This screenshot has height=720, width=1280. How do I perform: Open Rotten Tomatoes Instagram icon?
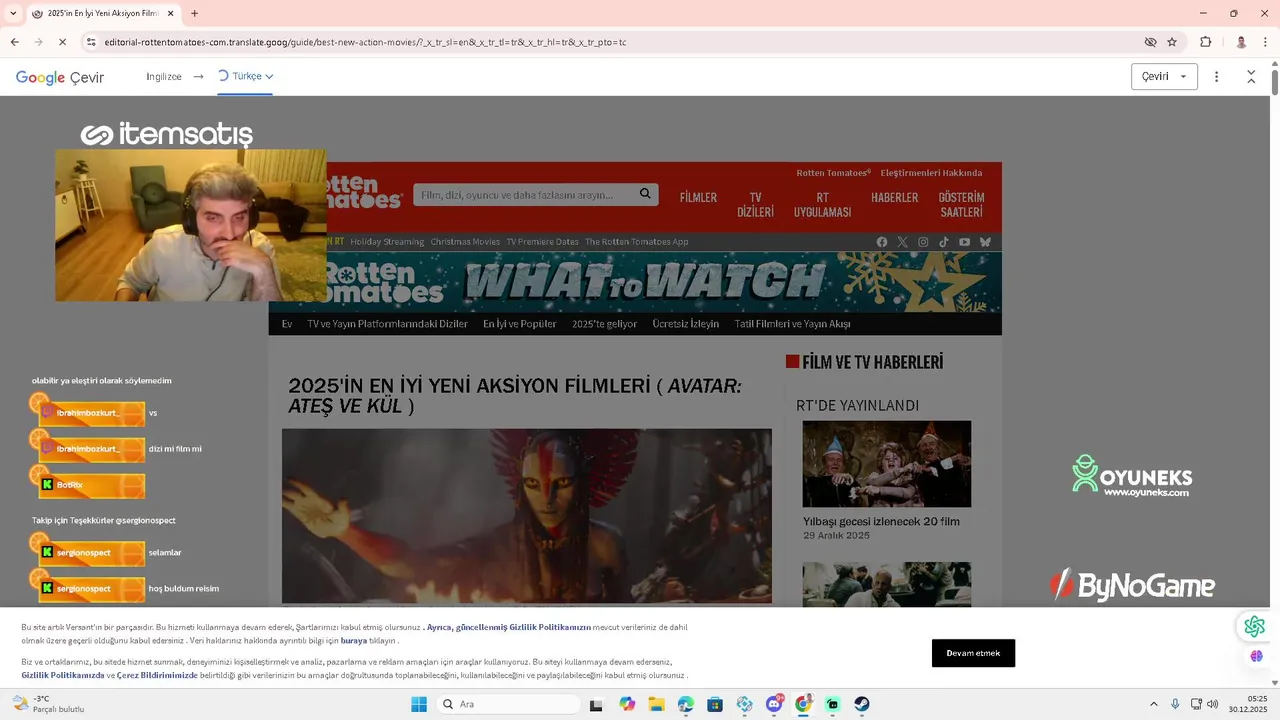(x=923, y=242)
